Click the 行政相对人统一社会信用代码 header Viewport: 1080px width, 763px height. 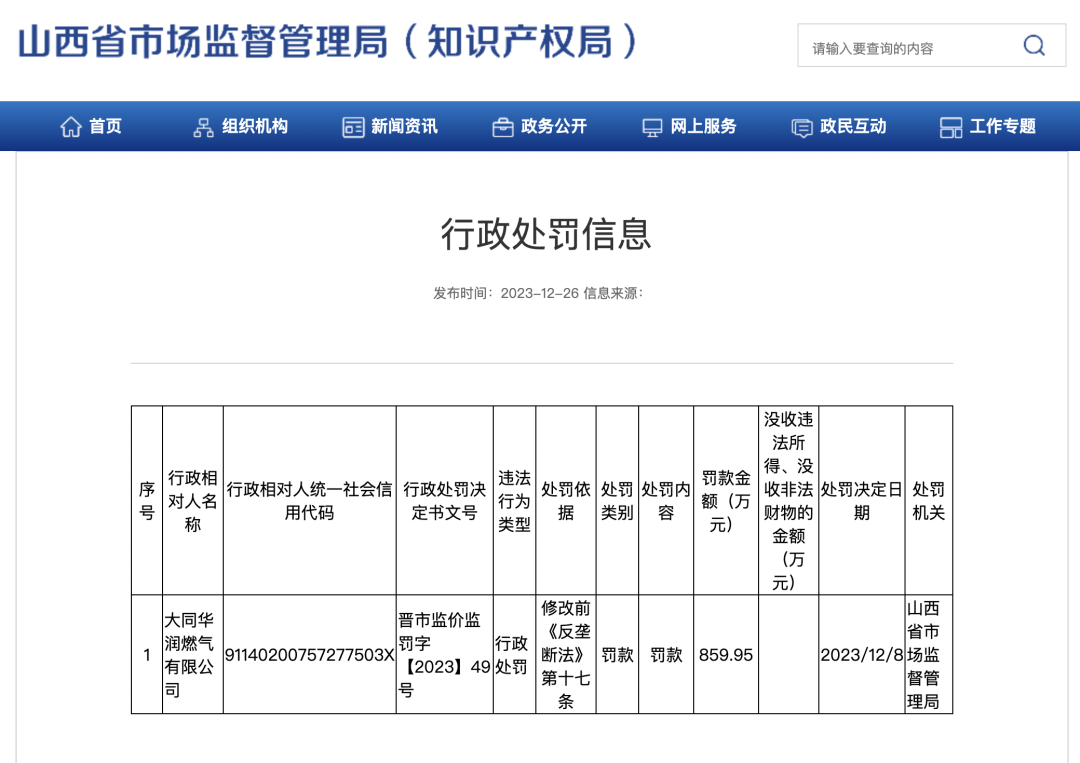[x=309, y=501]
